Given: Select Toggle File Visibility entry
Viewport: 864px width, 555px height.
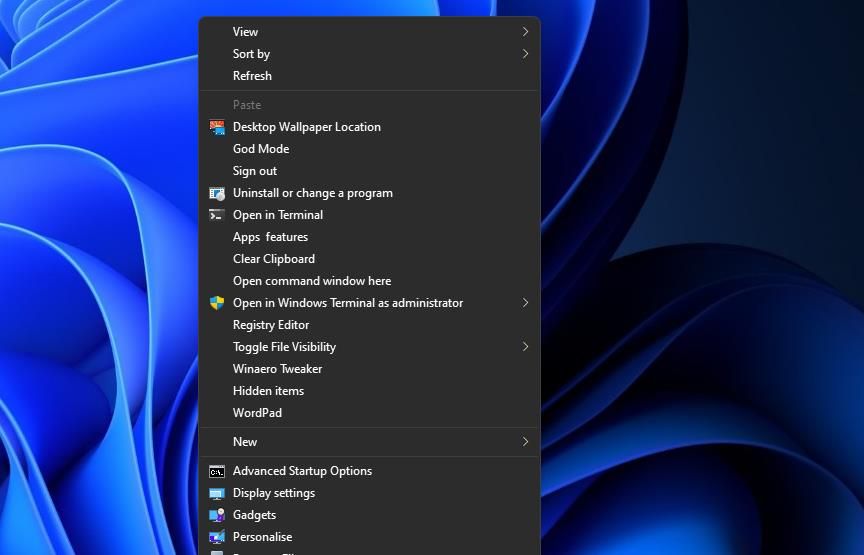Looking at the screenshot, I should (x=369, y=347).
